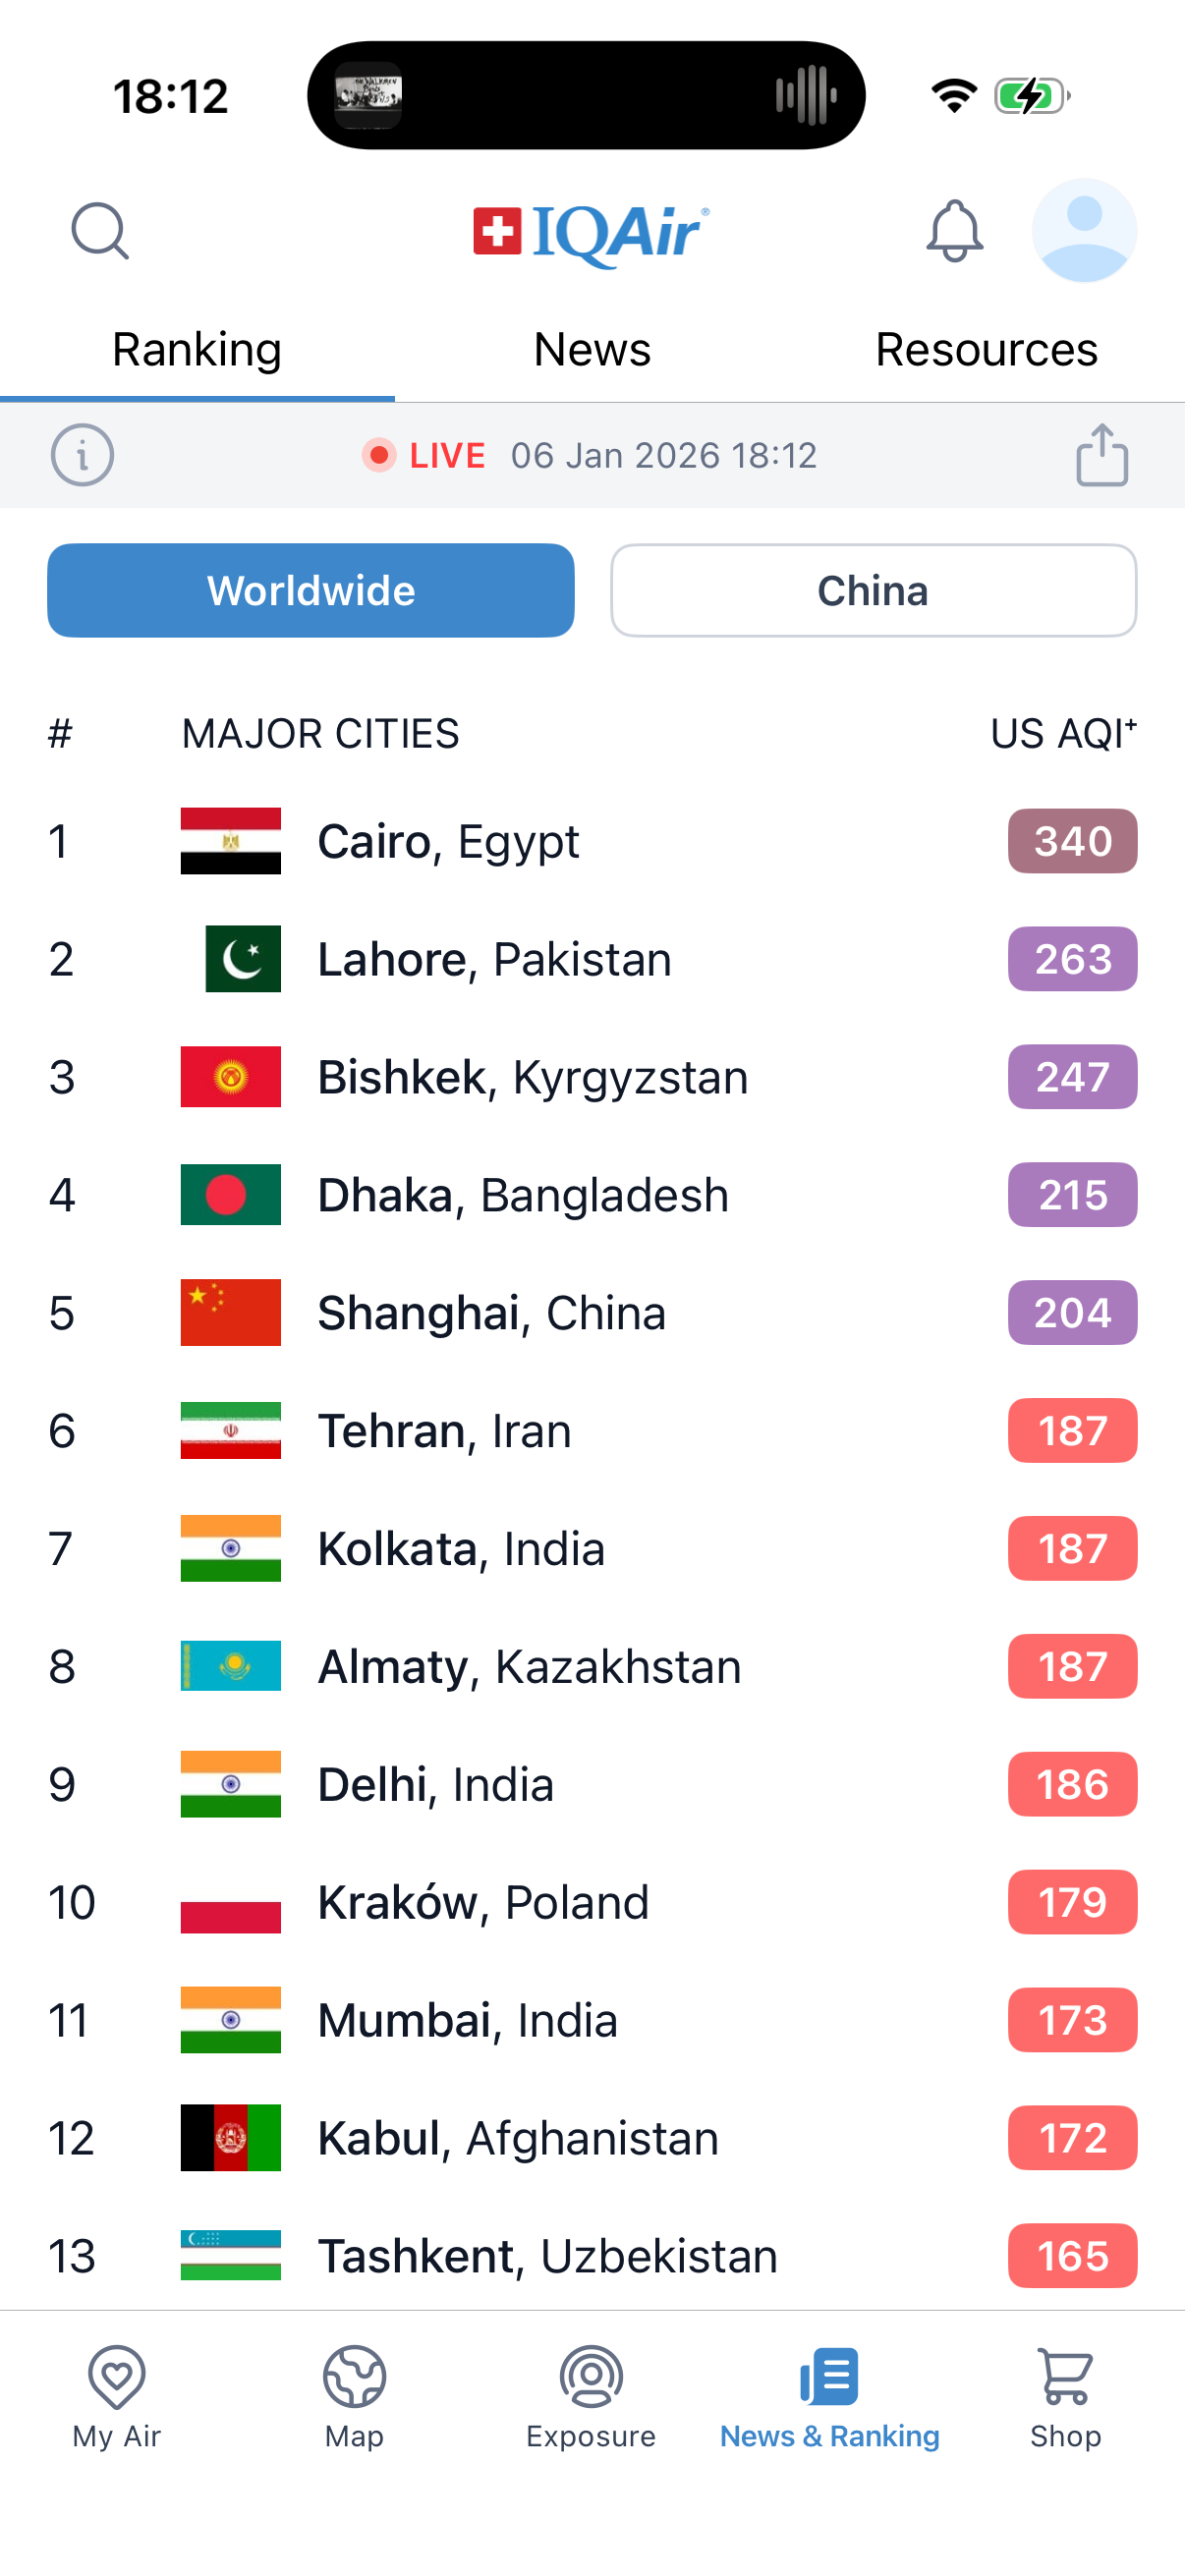The height and width of the screenshot is (2576, 1185).
Task: Go to the Exposure tab
Action: [x=591, y=2396]
